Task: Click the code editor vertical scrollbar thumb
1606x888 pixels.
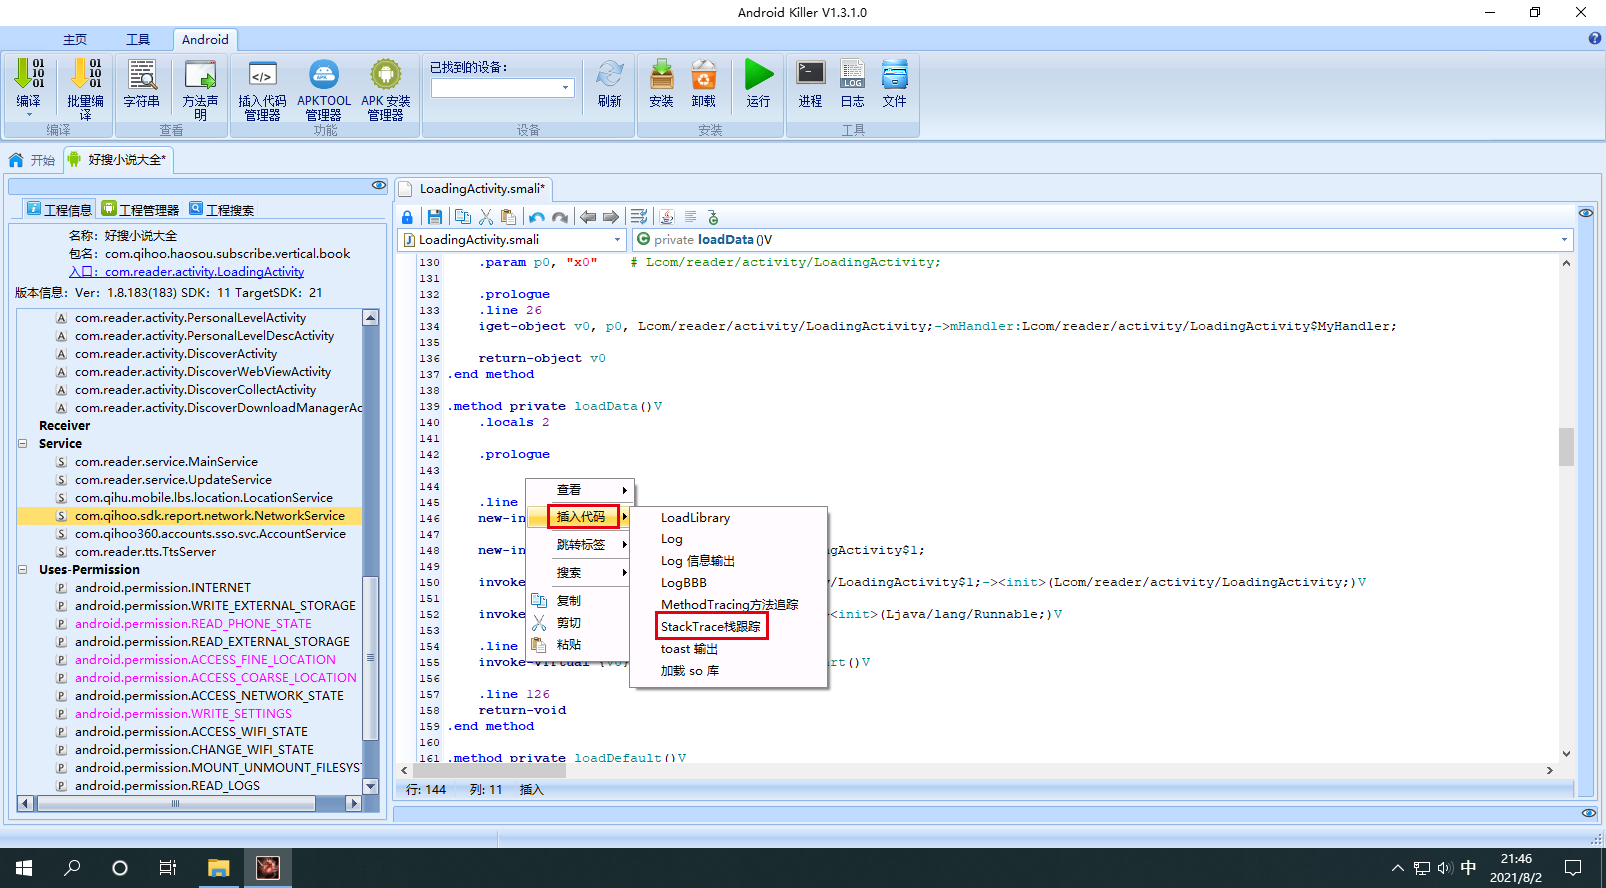Action: tap(1566, 447)
